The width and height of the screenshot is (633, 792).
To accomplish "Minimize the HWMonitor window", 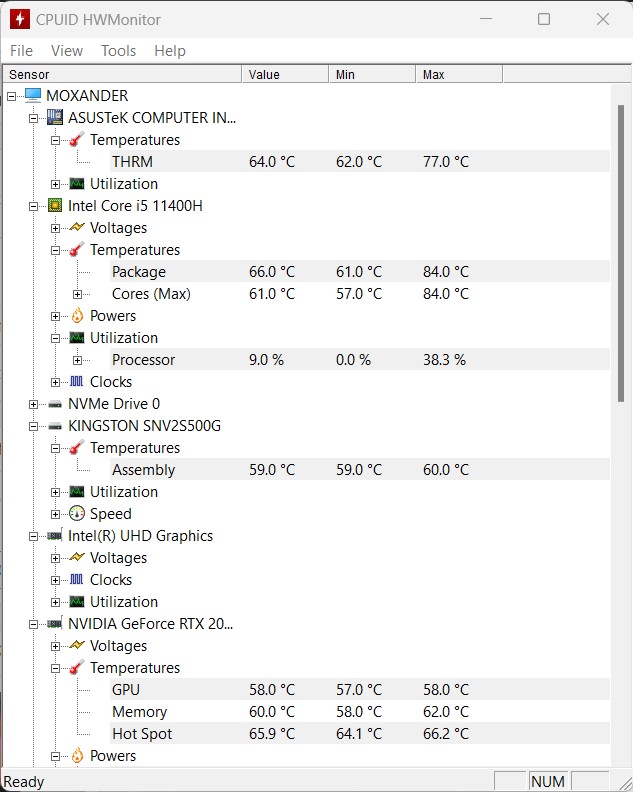I will 486,19.
